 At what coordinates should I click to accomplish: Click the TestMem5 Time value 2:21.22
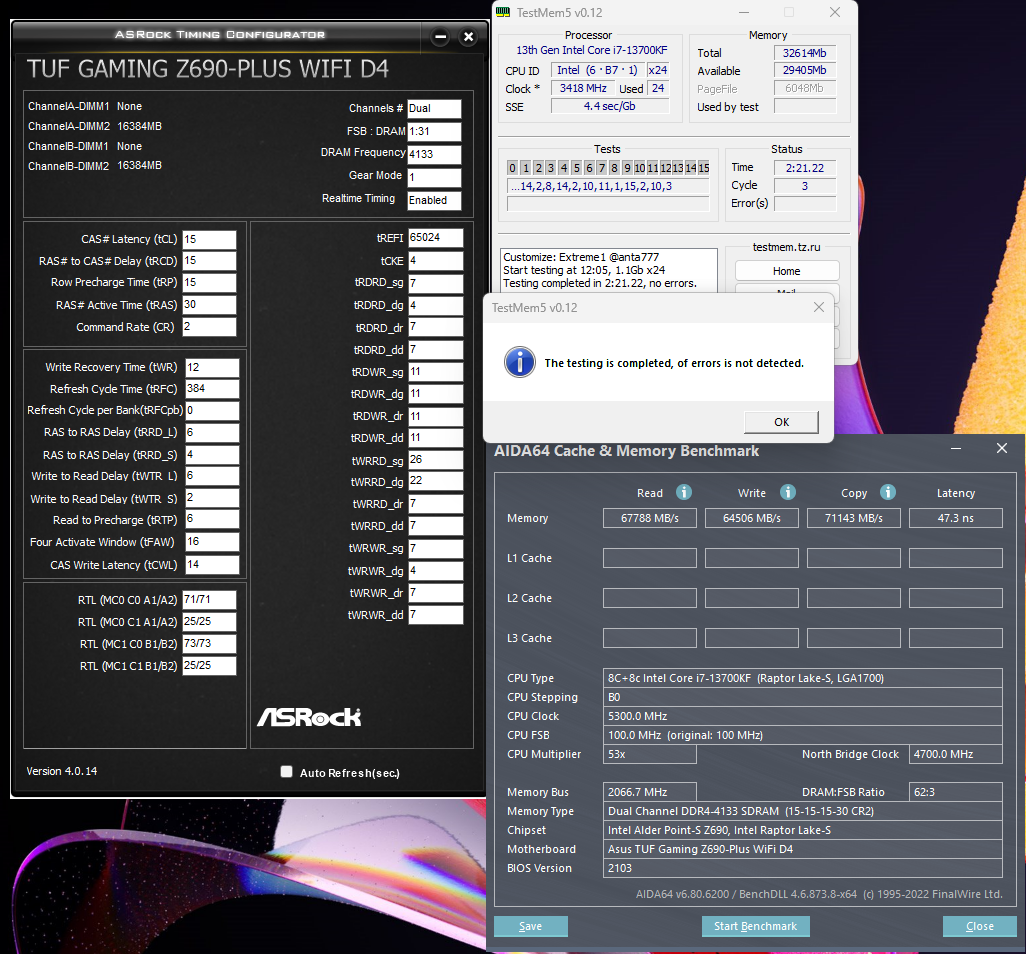click(805, 168)
